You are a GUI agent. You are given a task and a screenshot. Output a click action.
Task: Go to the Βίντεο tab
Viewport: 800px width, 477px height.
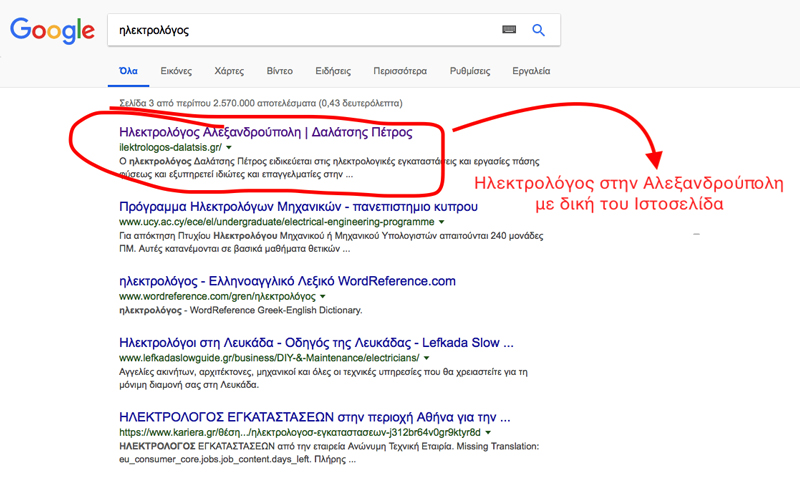point(280,72)
